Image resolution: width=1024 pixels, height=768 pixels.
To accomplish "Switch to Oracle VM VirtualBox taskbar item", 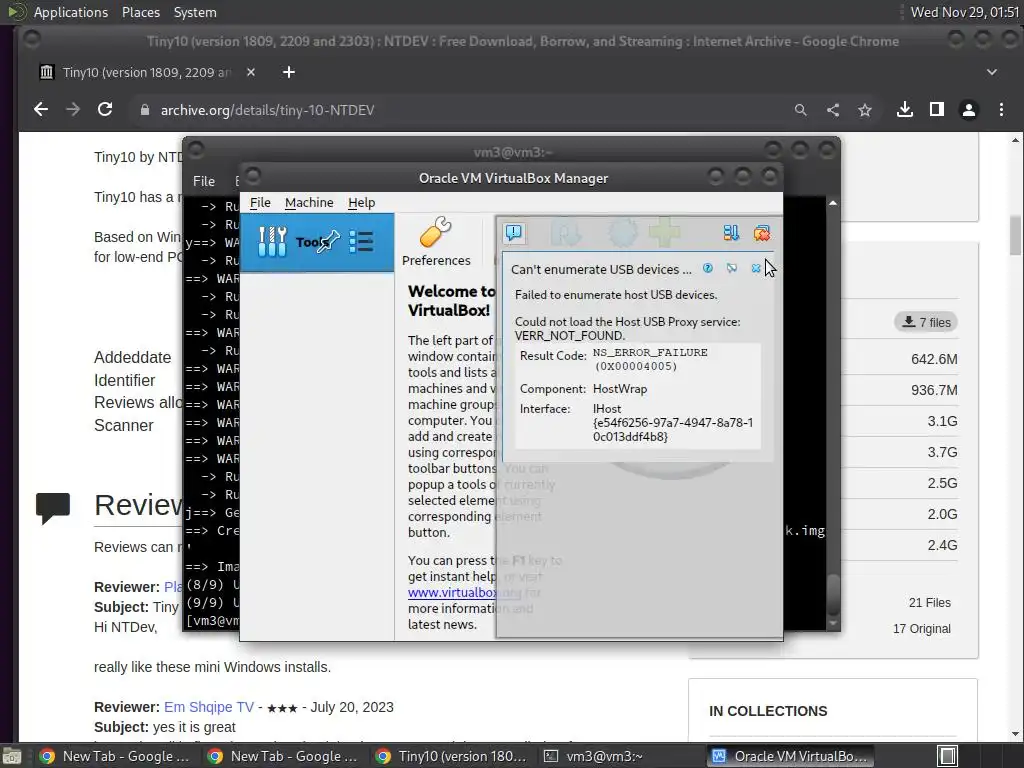I will click(x=788, y=756).
